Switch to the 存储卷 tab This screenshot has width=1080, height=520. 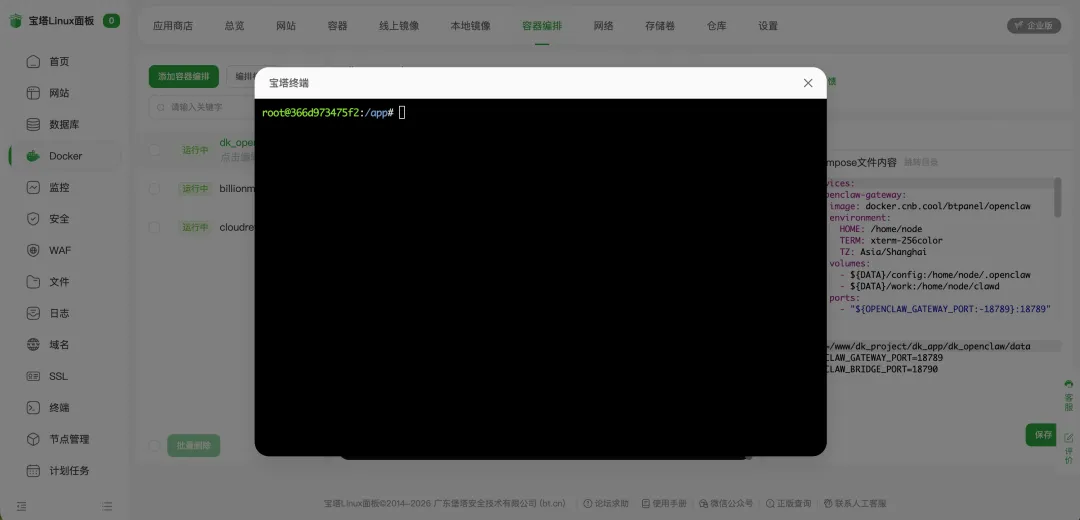tap(660, 26)
